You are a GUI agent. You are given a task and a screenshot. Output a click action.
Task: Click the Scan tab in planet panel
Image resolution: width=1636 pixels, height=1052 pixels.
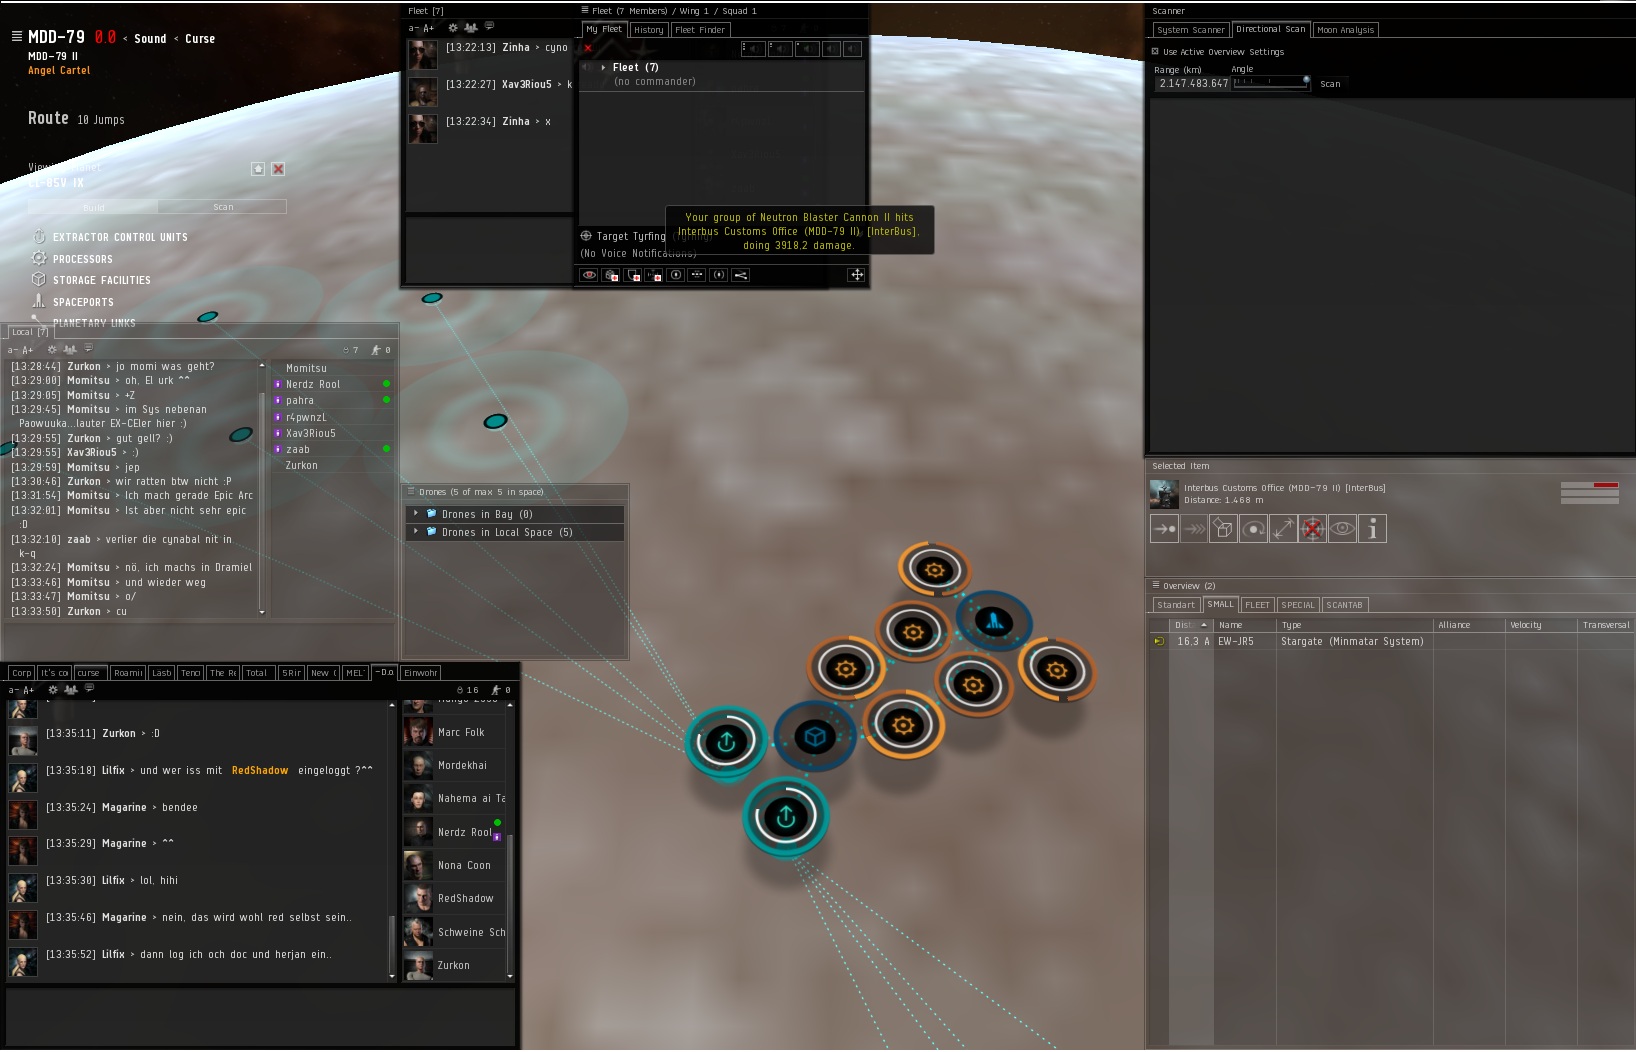pyautogui.click(x=223, y=207)
